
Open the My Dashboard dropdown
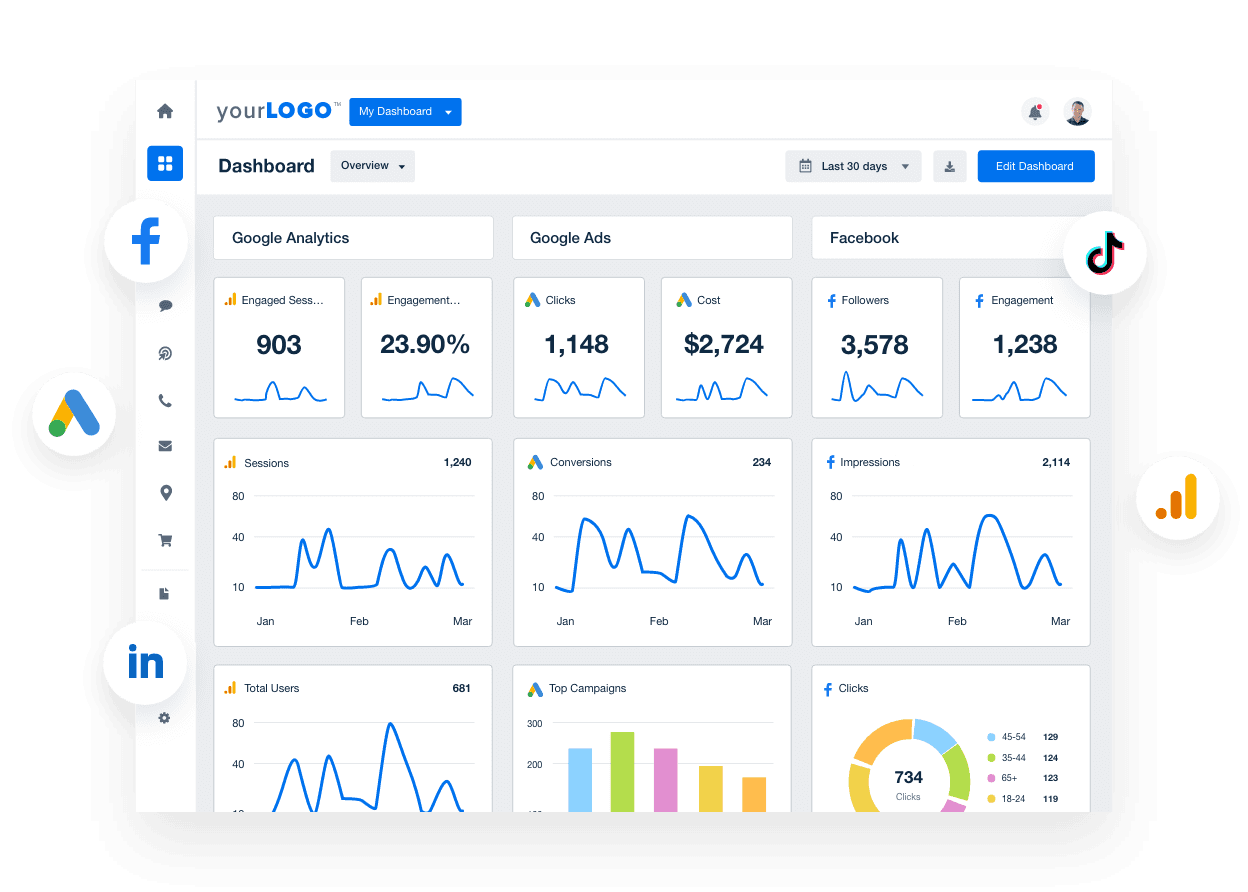[404, 112]
